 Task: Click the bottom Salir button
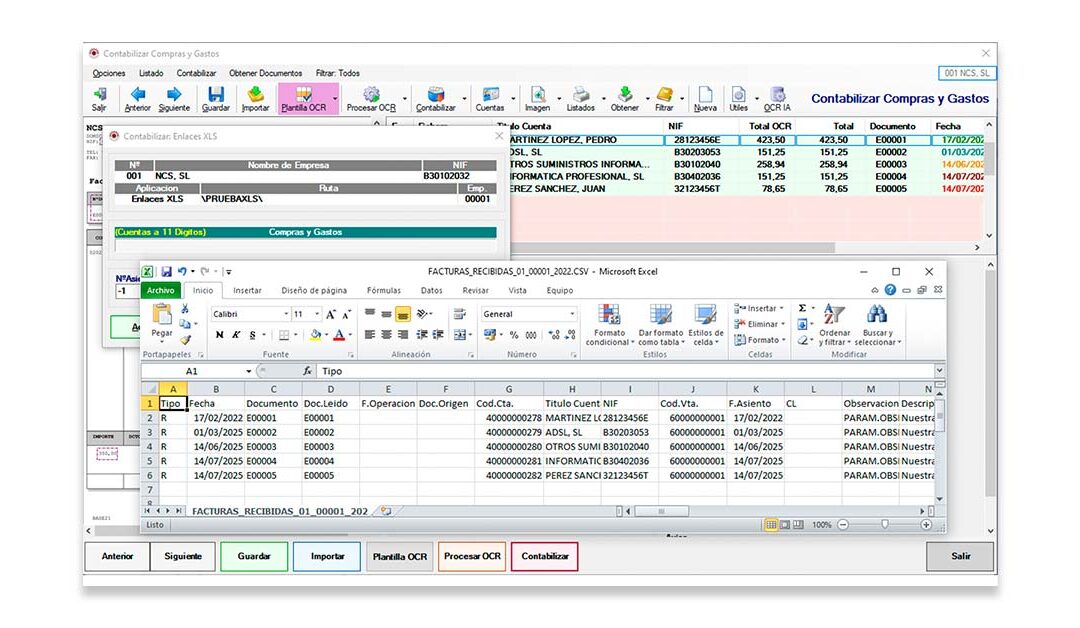pos(960,556)
